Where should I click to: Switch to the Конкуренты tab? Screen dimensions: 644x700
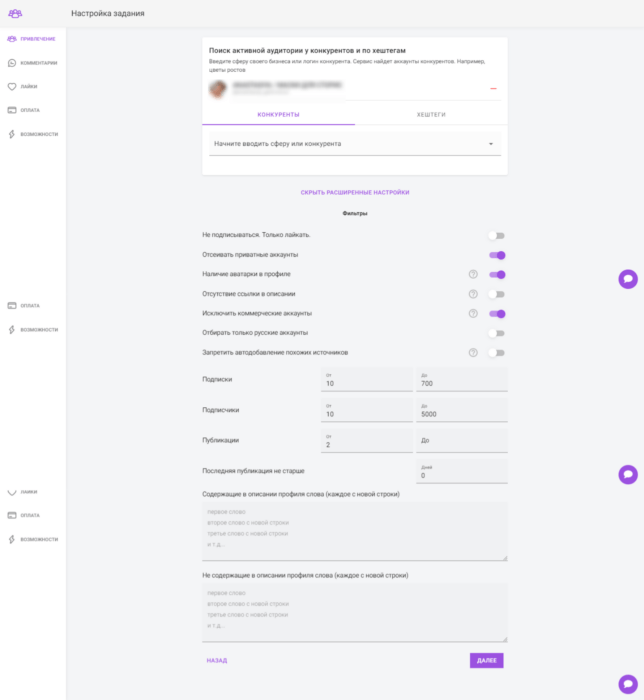point(278,115)
